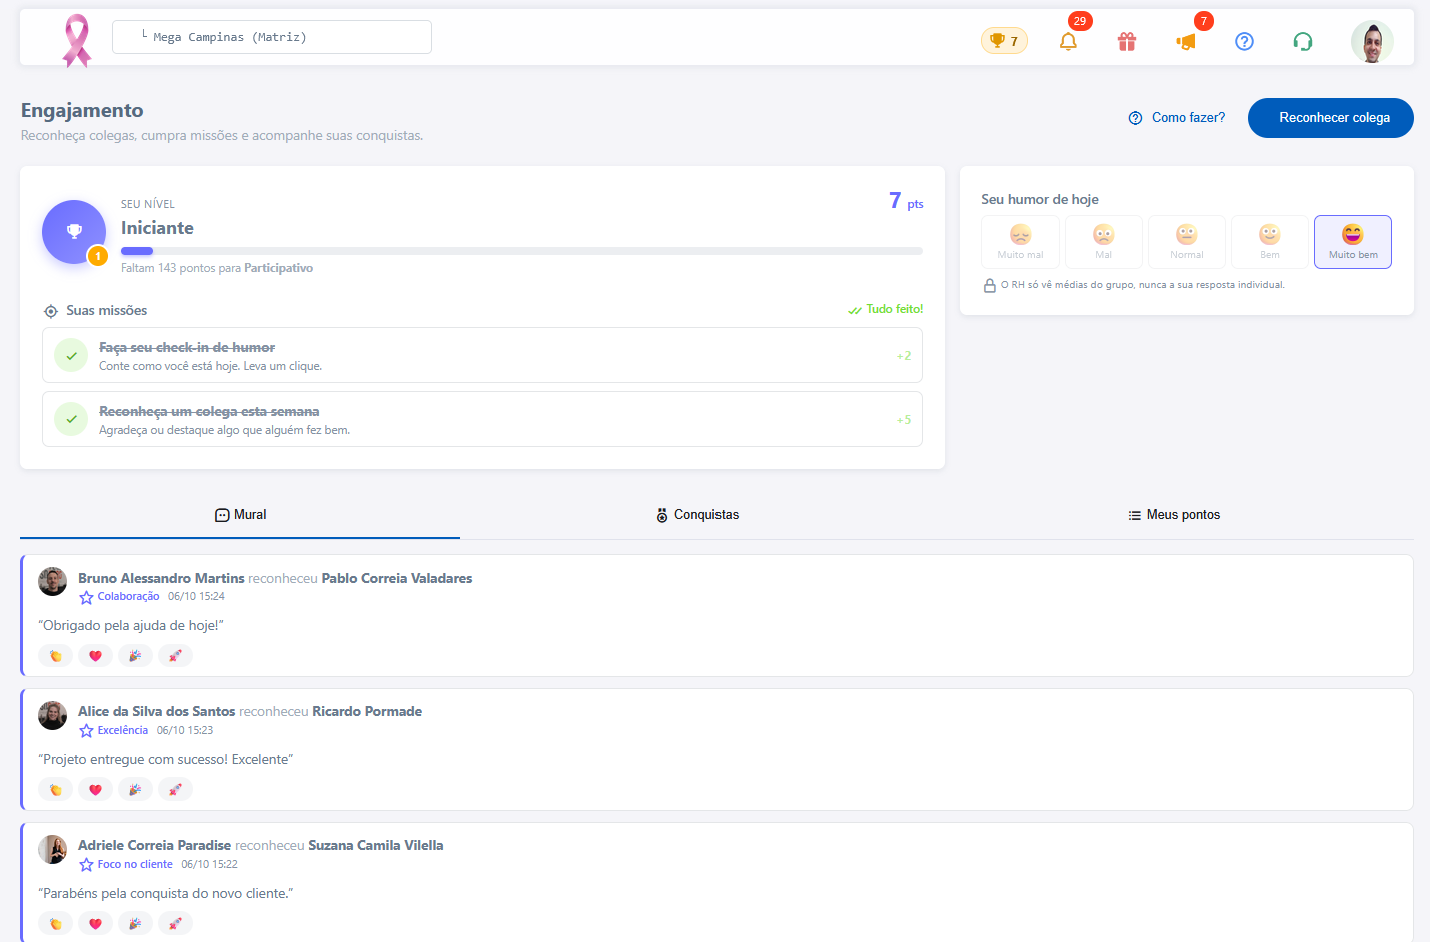The width and height of the screenshot is (1430, 942).
Task: Click the Mega Campinas (Matriz) company field
Action: click(x=272, y=37)
